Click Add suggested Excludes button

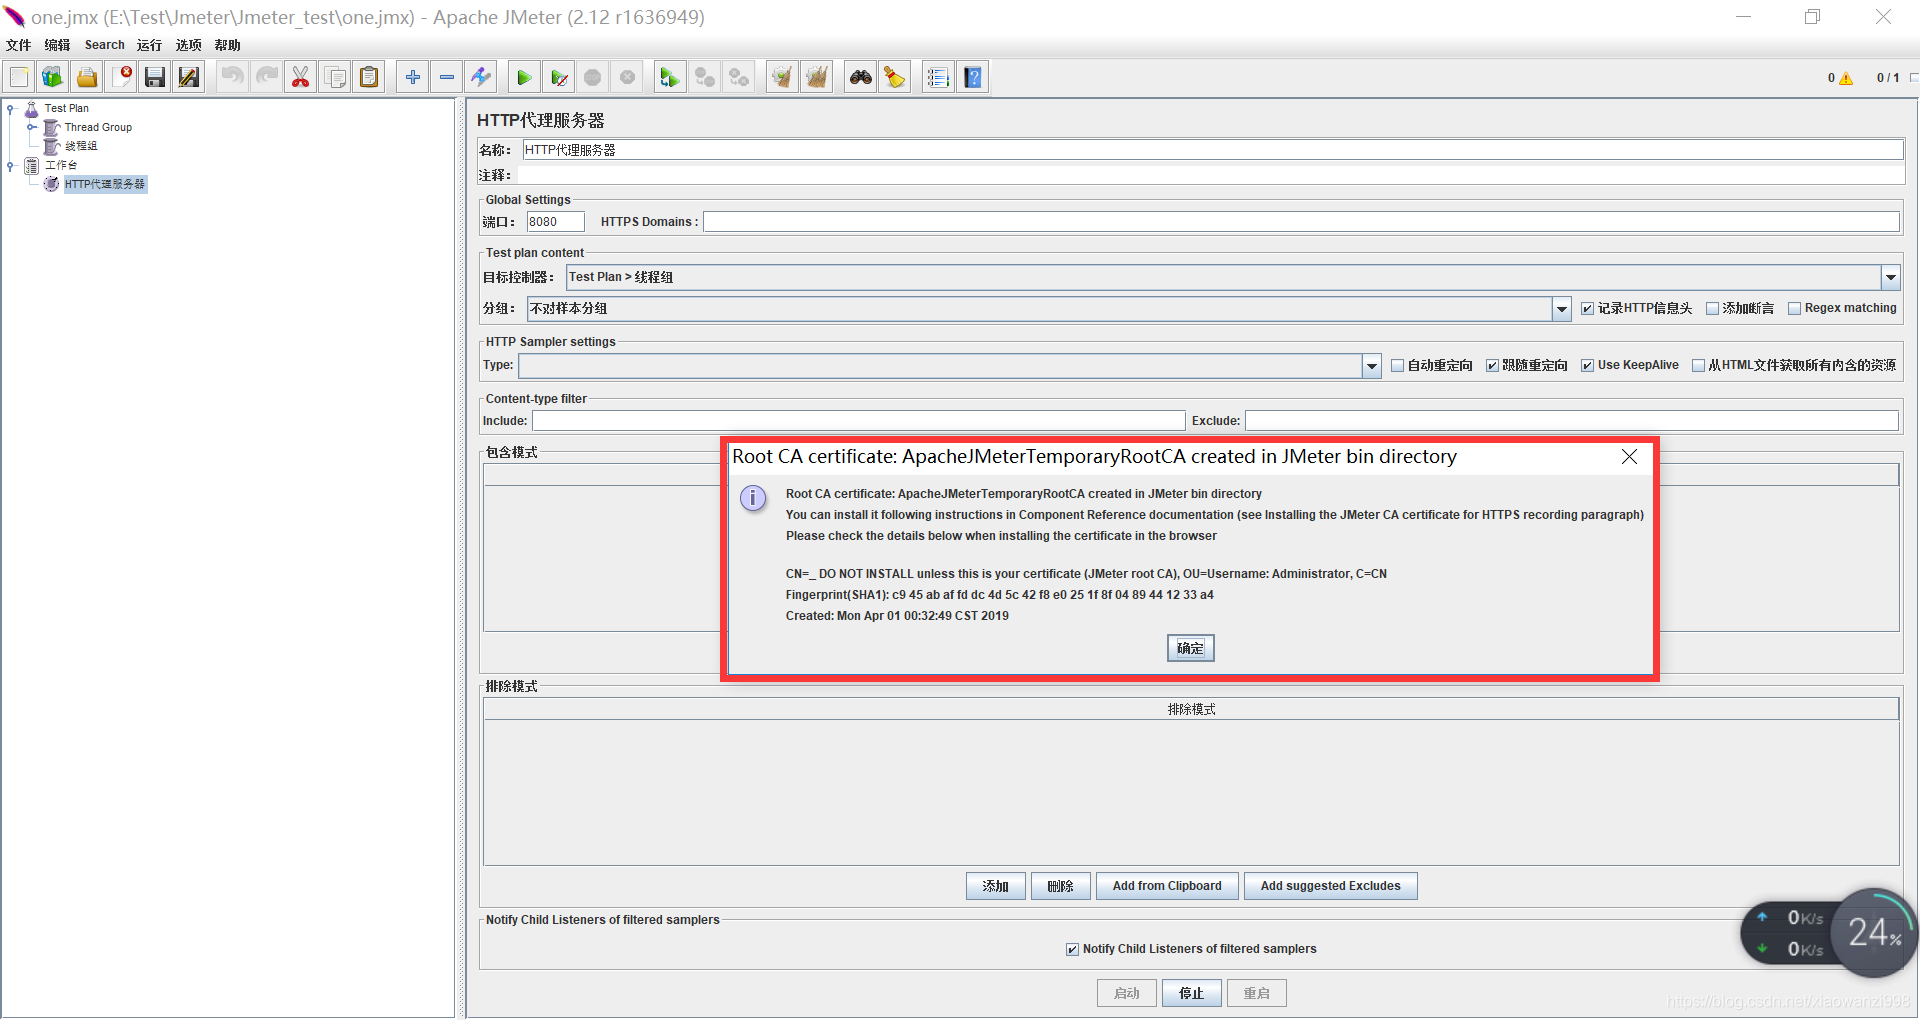coord(1330,886)
